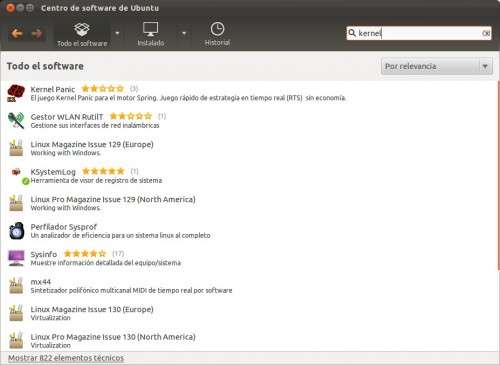Open the Instalado section

pyautogui.click(x=151, y=34)
